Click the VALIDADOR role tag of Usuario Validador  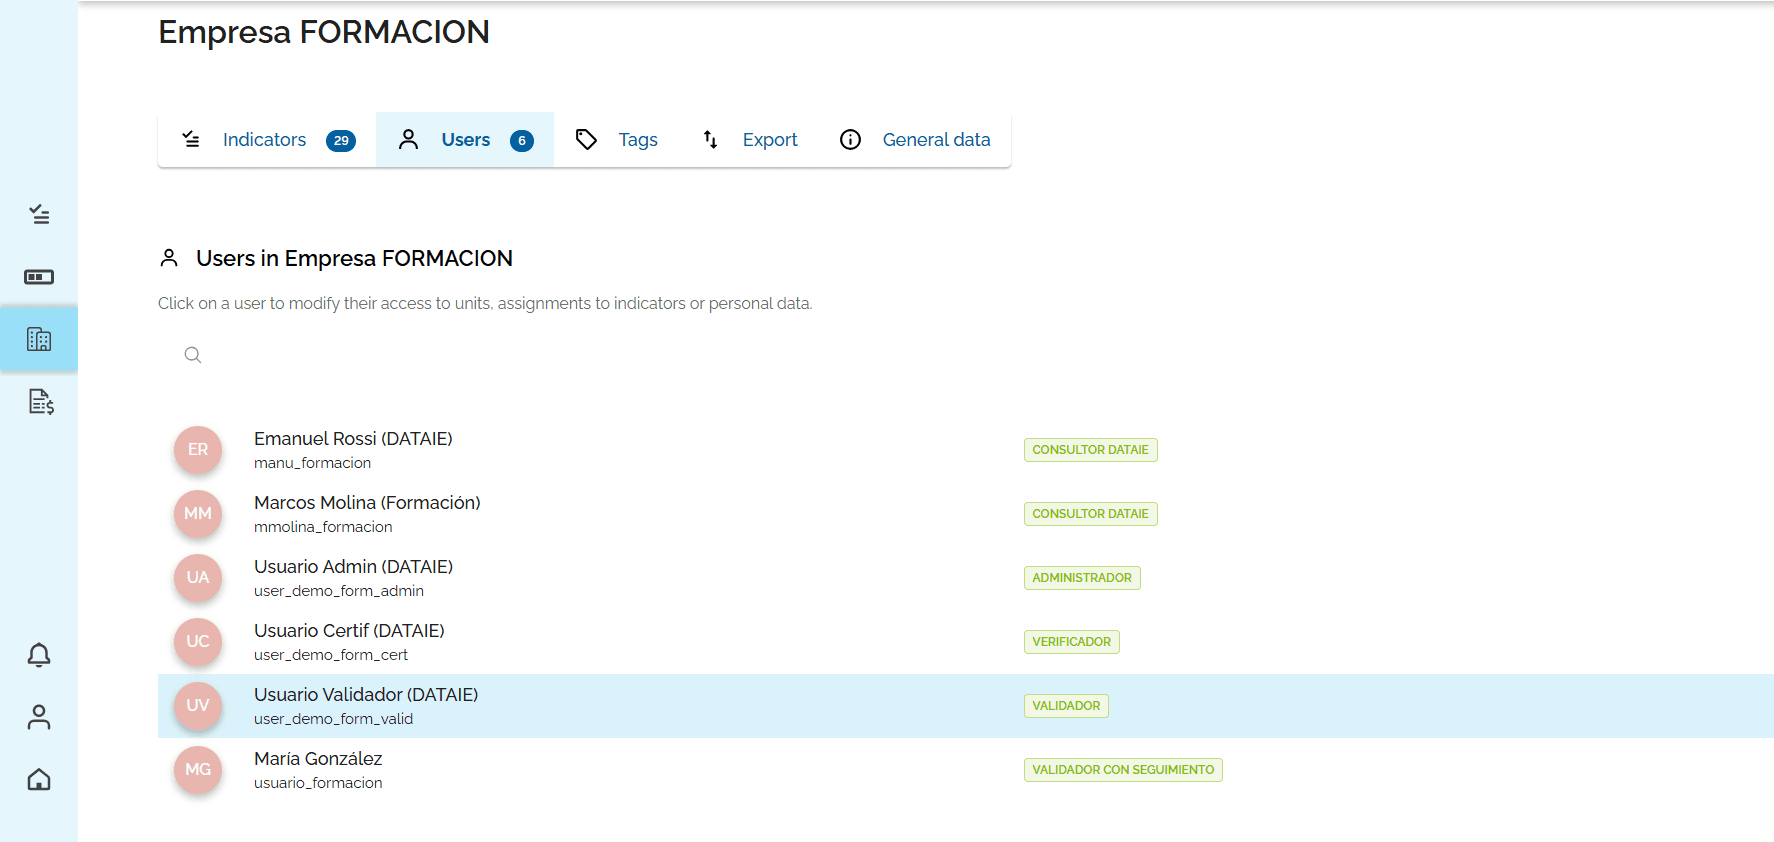coord(1066,706)
